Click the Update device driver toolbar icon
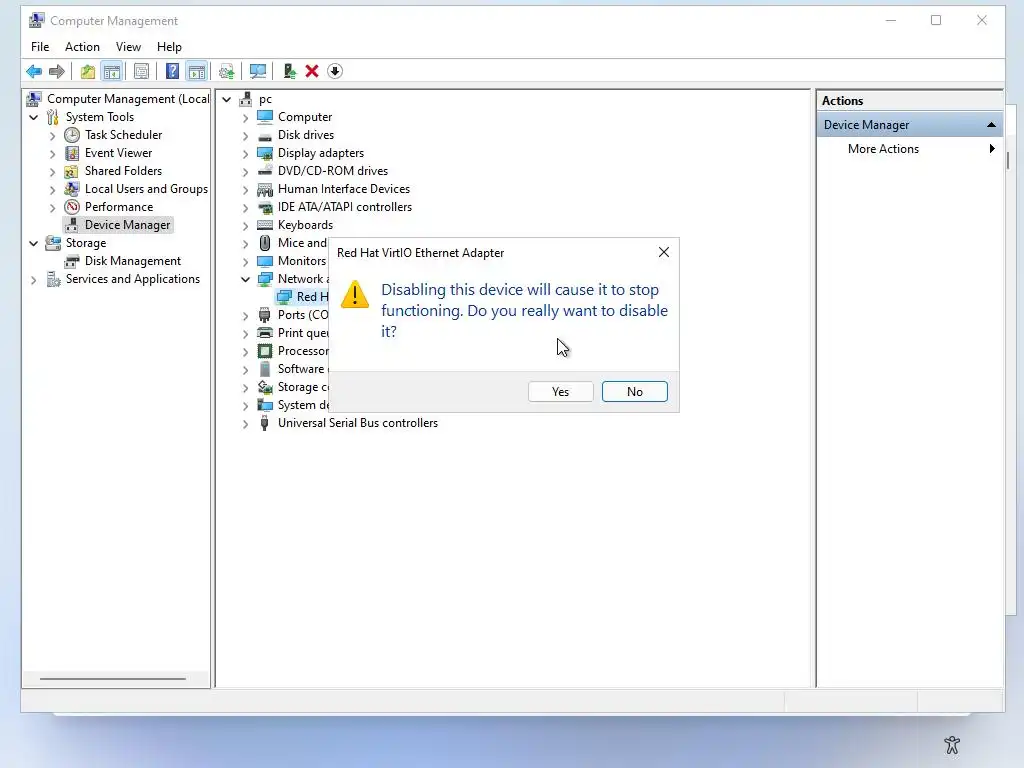The height and width of the screenshot is (768, 1024). tap(227, 71)
